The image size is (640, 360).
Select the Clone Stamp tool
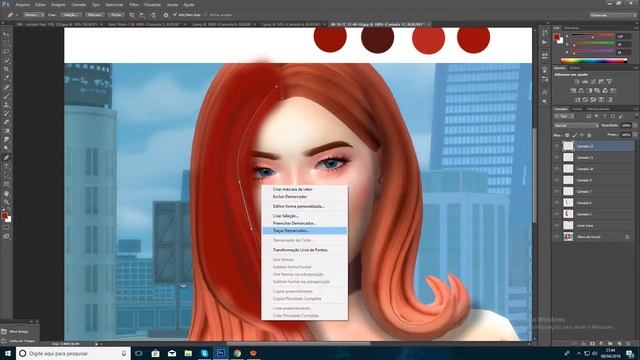pos(6,105)
